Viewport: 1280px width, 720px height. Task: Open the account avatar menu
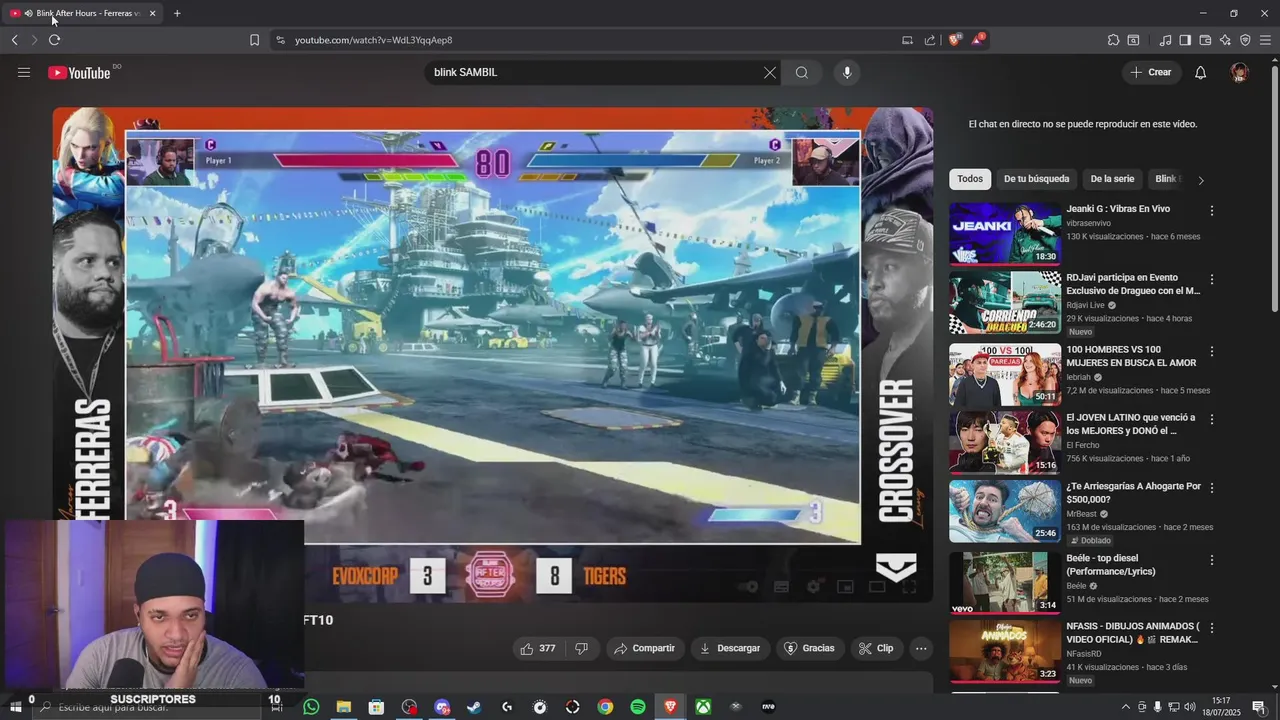coord(1240,72)
